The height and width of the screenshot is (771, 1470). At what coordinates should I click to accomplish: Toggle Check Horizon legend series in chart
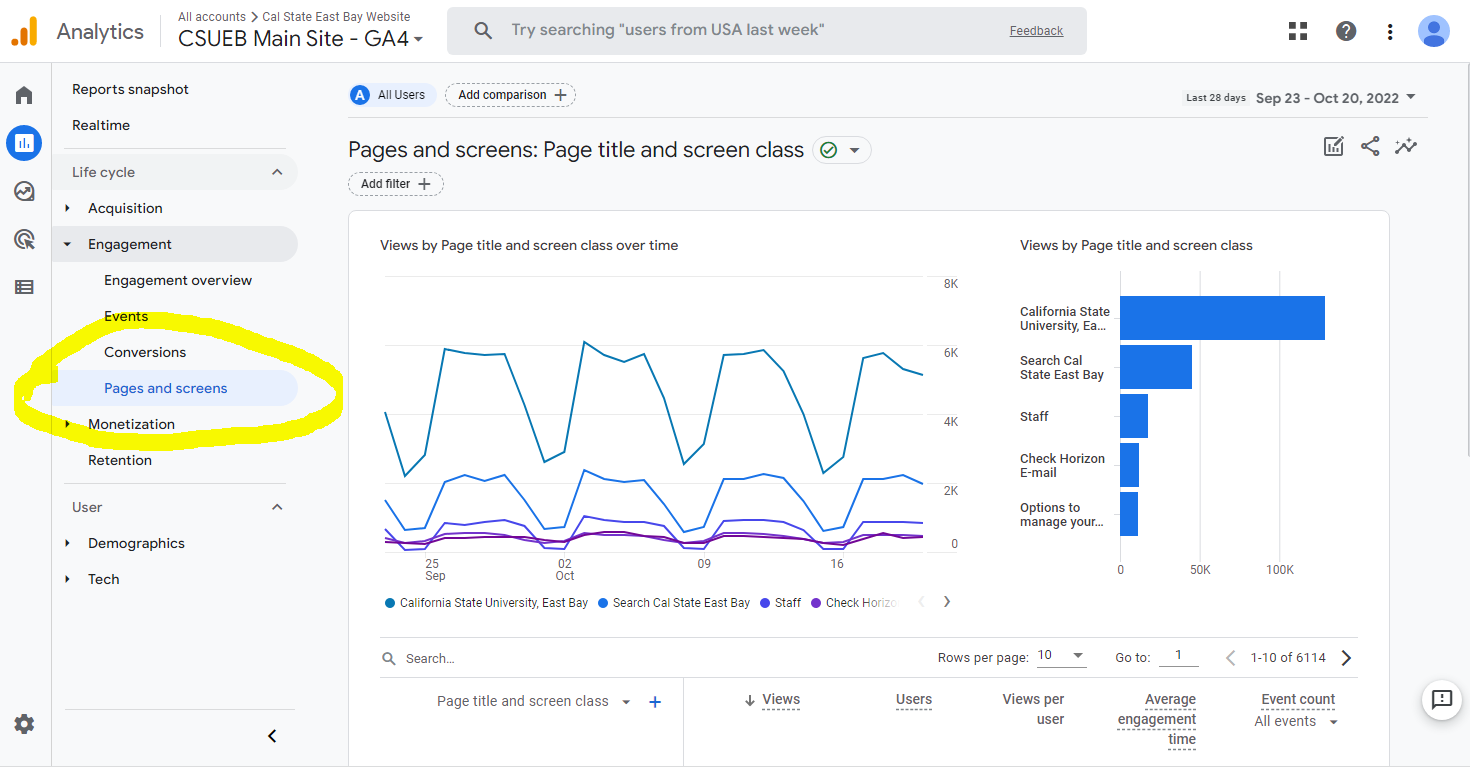pyautogui.click(x=854, y=603)
